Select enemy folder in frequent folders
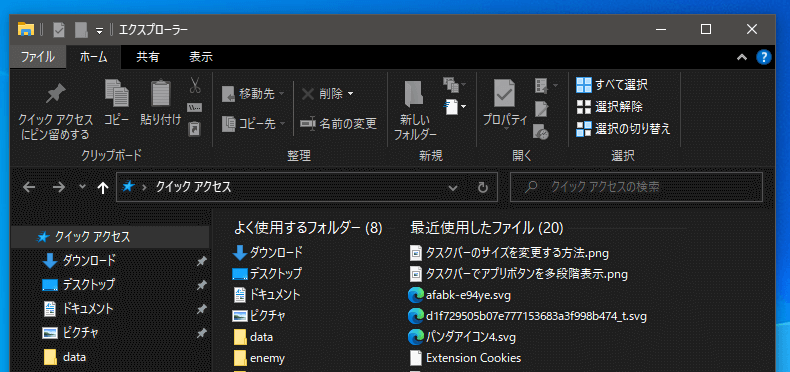 (x=259, y=358)
